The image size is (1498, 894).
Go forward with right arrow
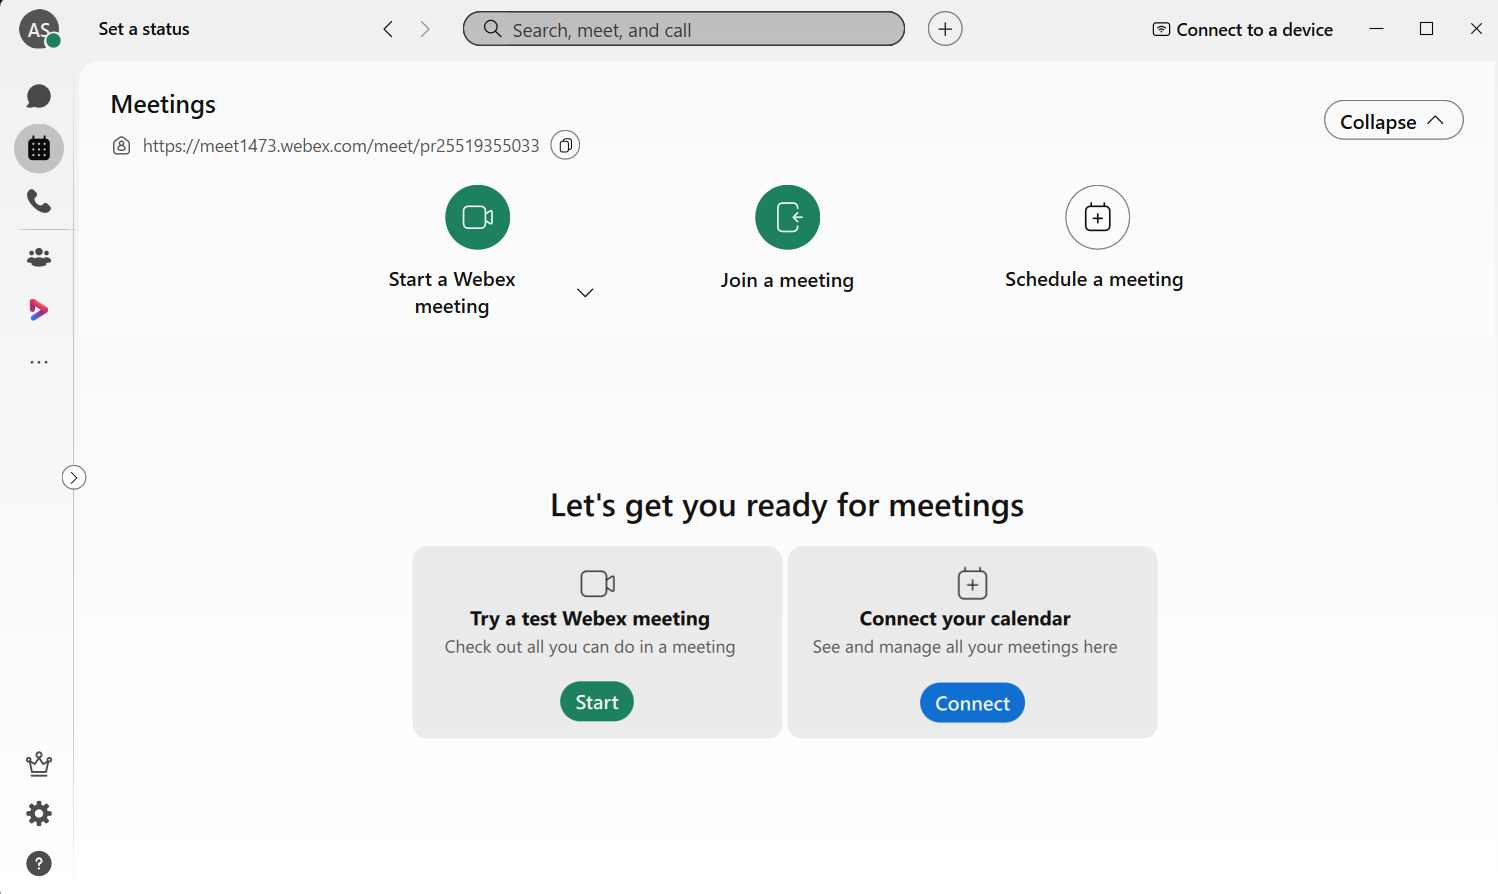(x=425, y=29)
